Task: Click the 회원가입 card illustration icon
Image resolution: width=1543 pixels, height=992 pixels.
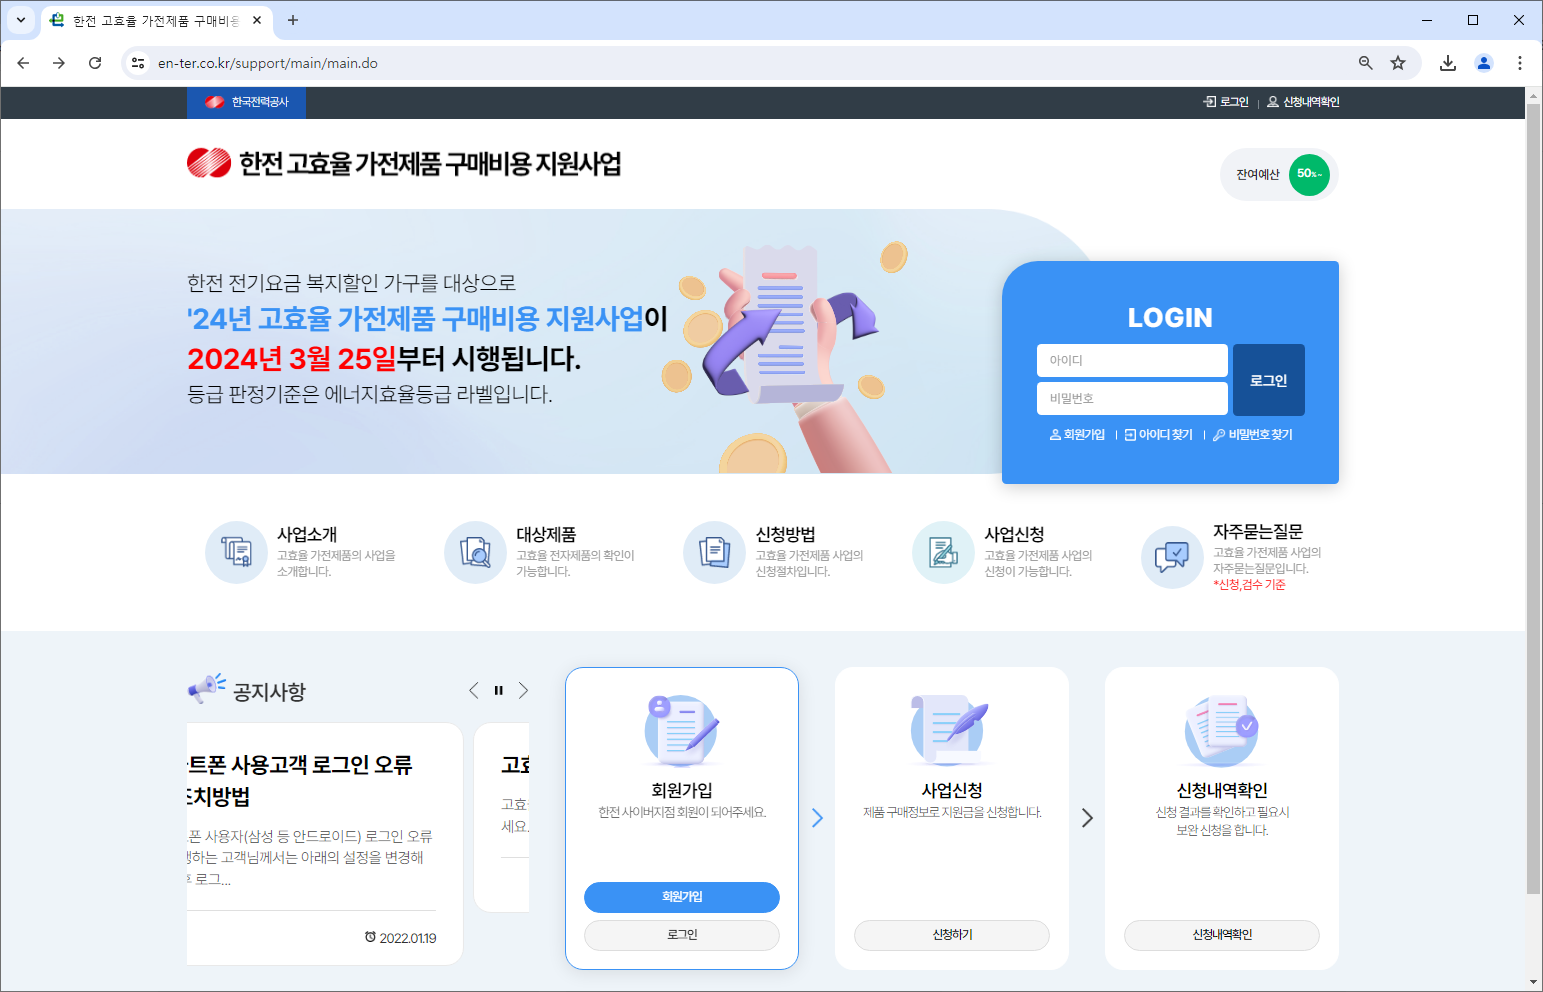Action: [681, 731]
